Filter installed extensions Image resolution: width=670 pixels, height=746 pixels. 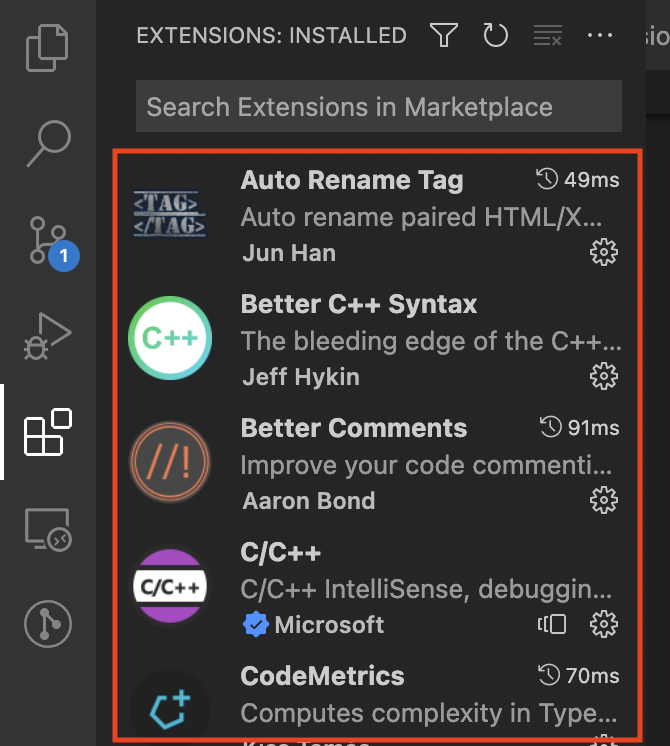(444, 35)
